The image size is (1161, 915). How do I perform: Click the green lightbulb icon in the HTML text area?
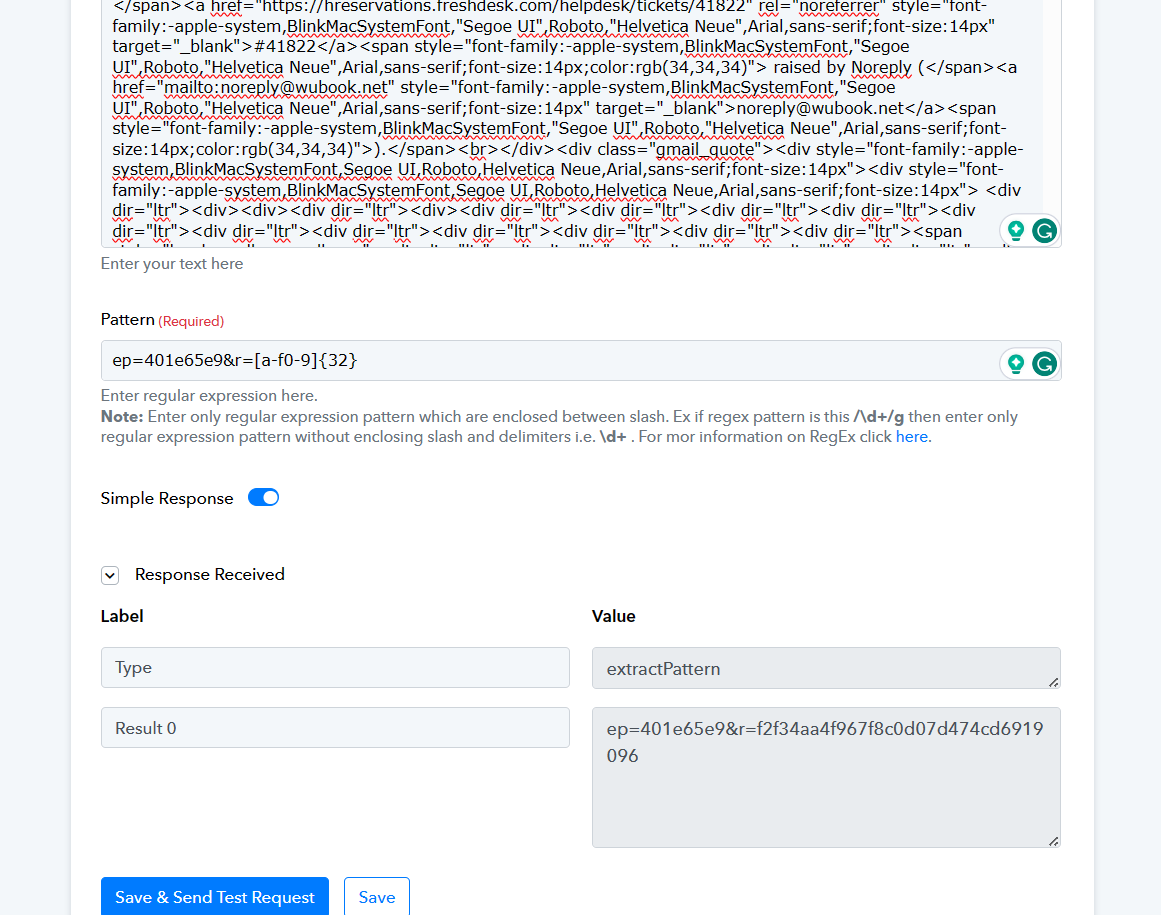click(x=1016, y=231)
